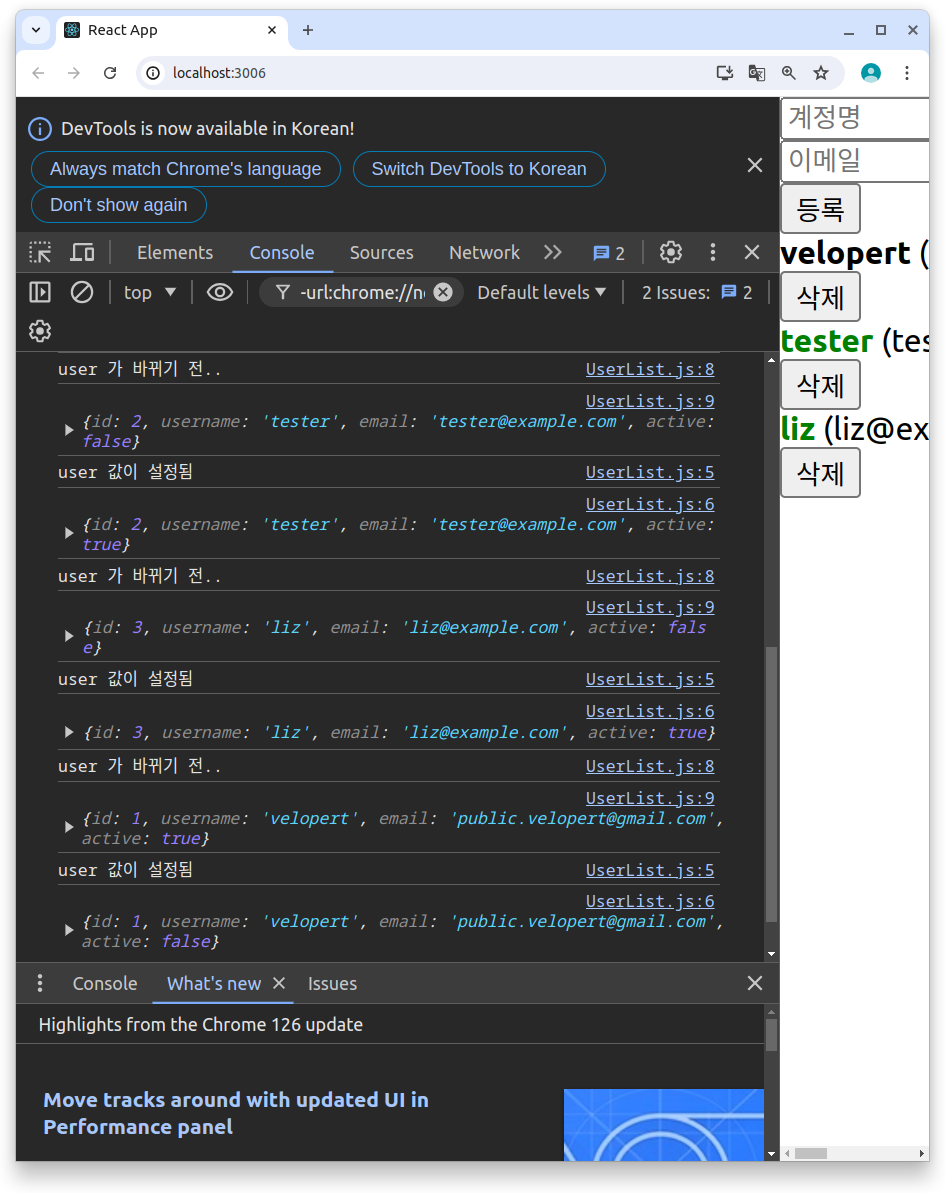The image size is (945, 1193).
Task: Open the zoom magnifier icon
Action: point(789,73)
